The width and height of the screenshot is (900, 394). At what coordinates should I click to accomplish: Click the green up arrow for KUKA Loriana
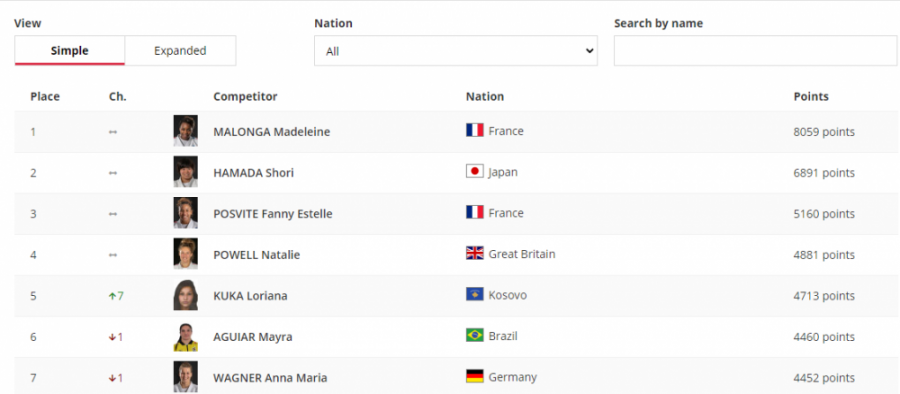point(112,296)
